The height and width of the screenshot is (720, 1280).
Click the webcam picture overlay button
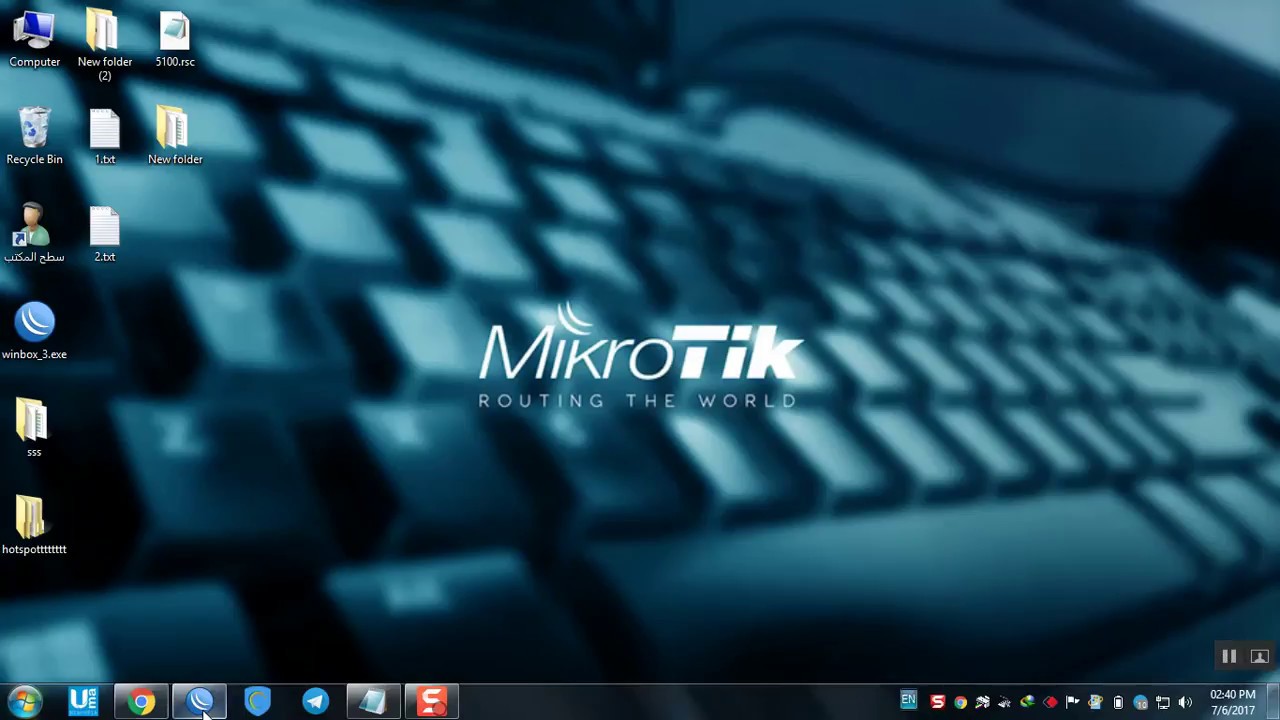click(x=1259, y=656)
